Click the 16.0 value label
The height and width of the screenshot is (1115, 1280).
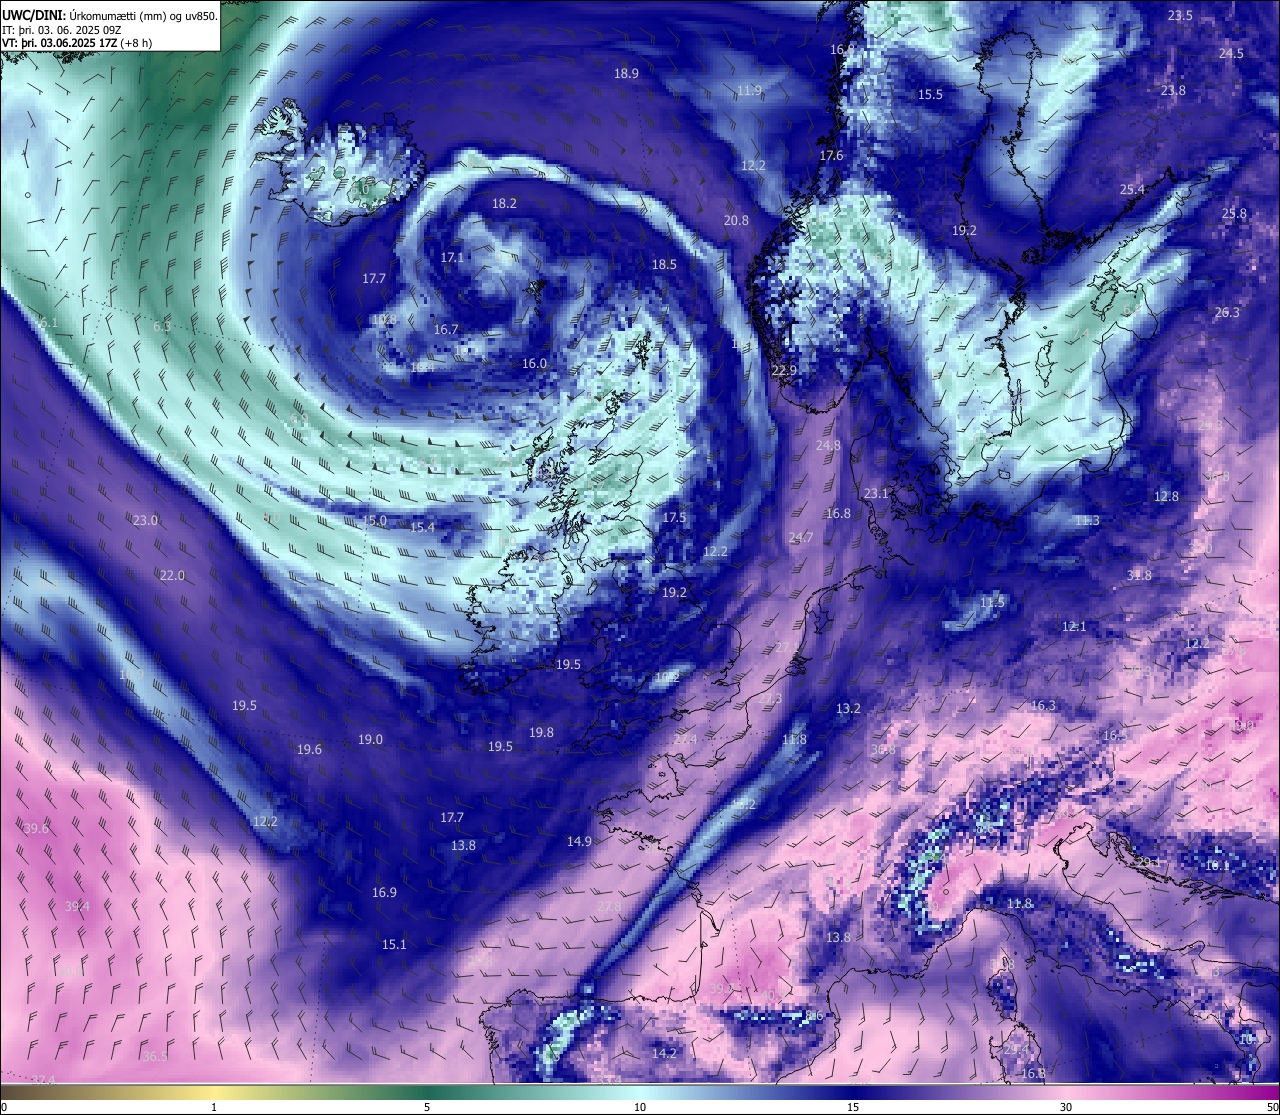coord(535,363)
